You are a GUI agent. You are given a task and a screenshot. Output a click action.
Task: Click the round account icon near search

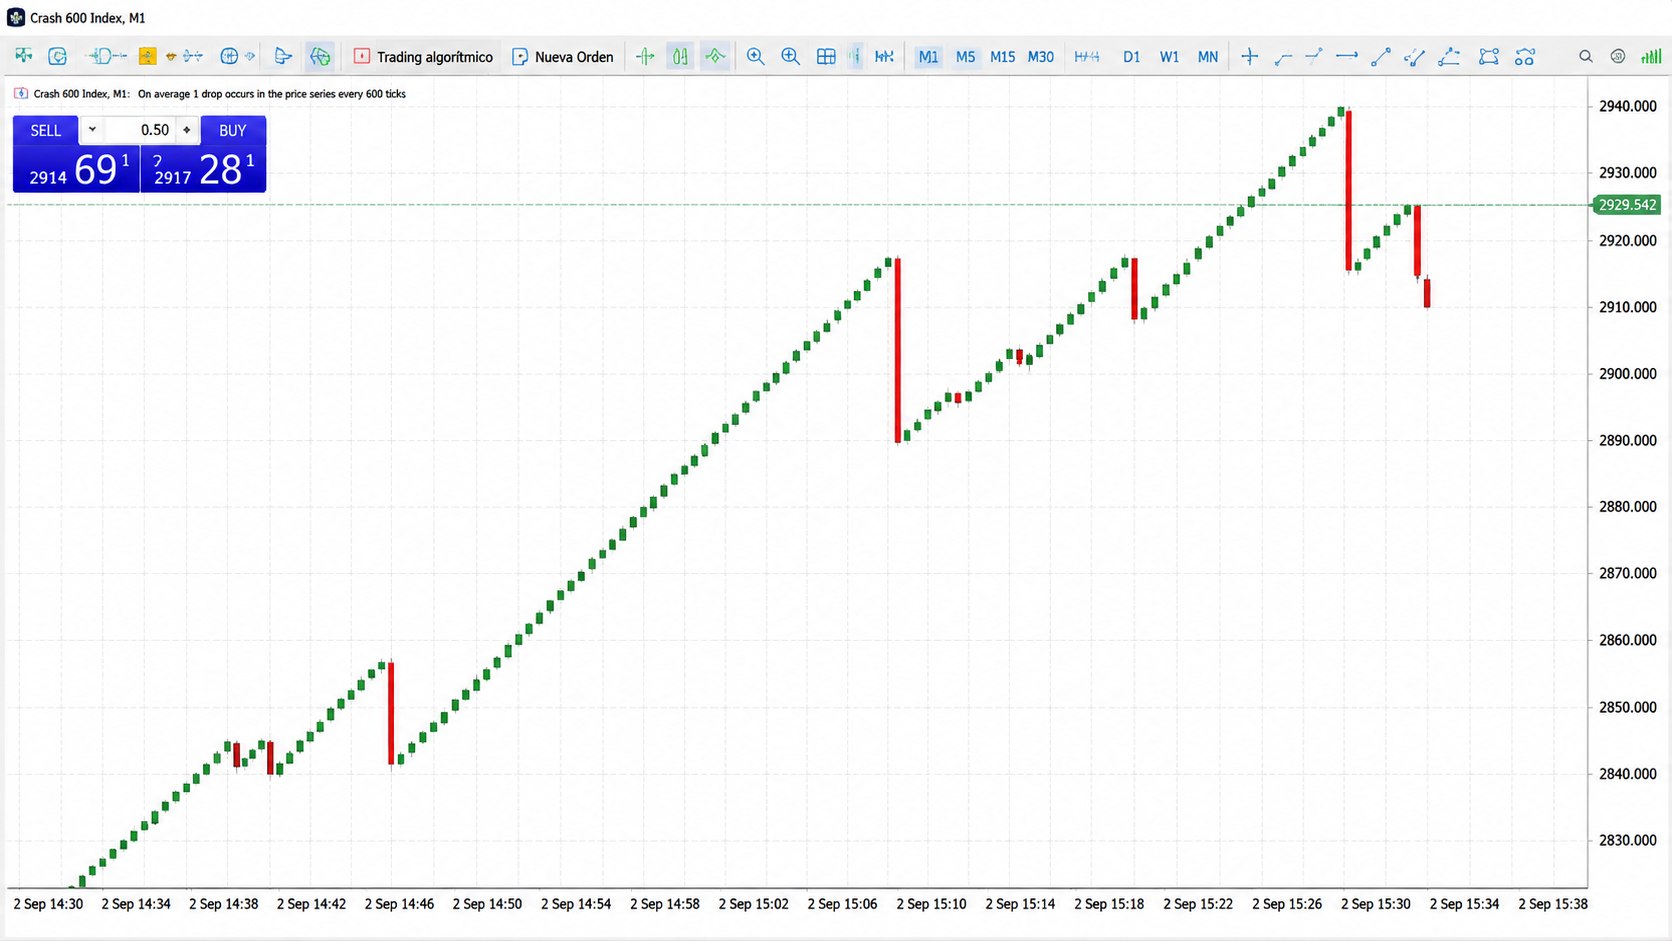[x=1618, y=56]
